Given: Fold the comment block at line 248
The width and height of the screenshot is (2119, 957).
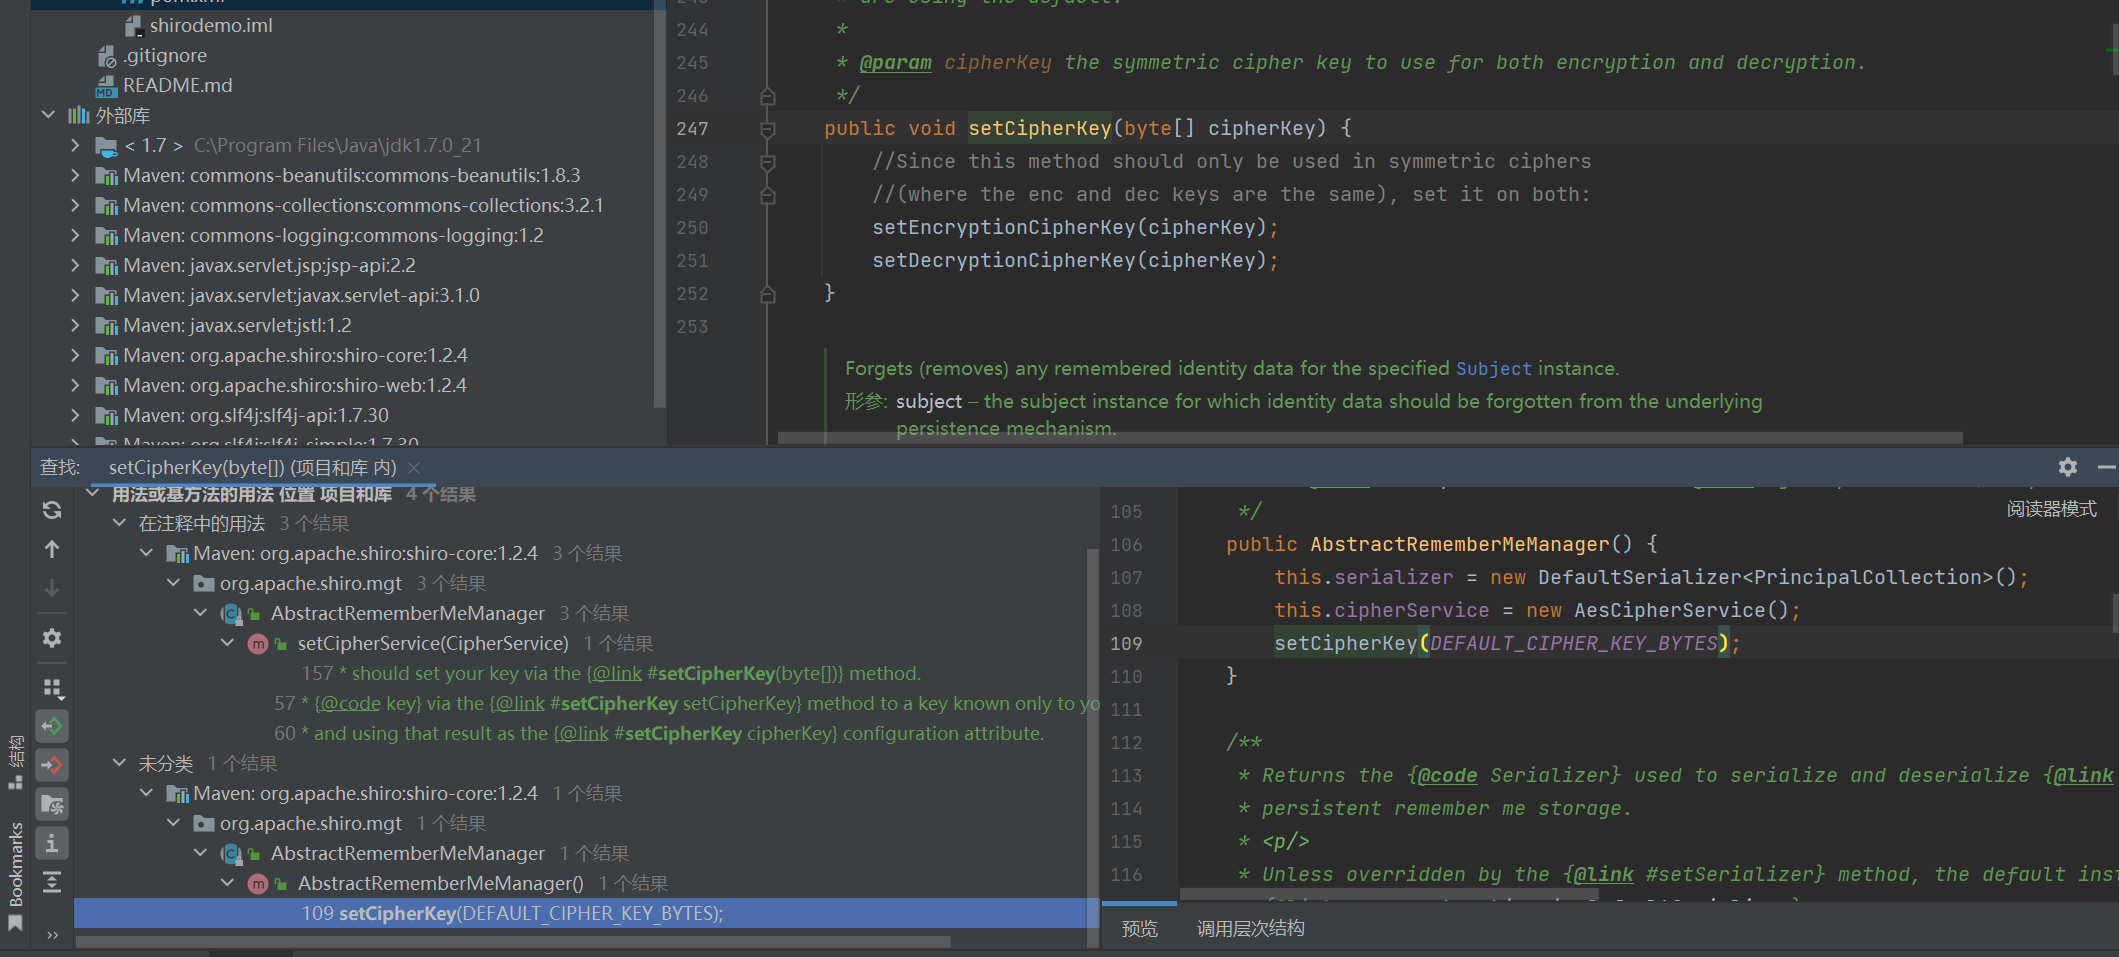Looking at the screenshot, I should tap(768, 162).
